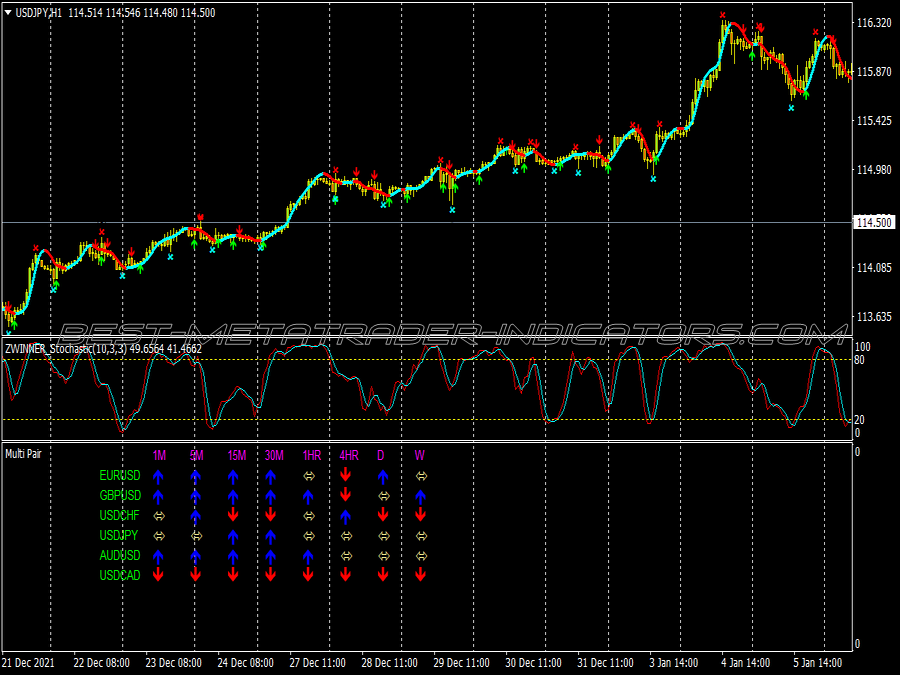This screenshot has width=900, height=675.
Task: Click USDCAD 4HR red down arrow
Action: [346, 575]
